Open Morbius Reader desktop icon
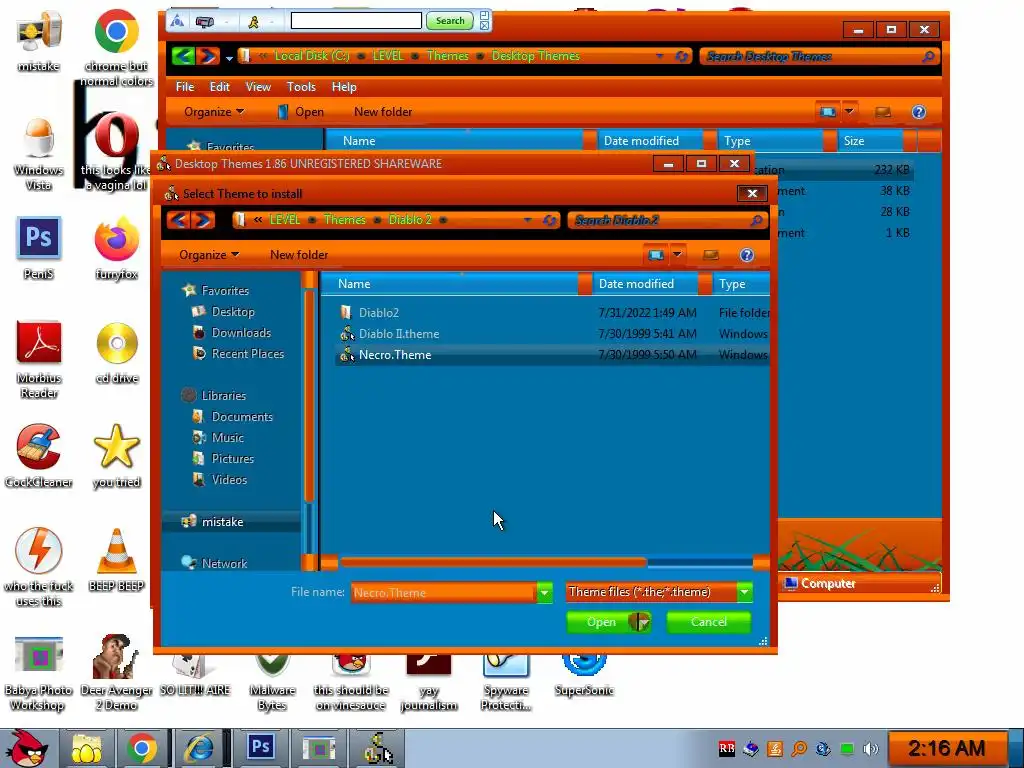The image size is (1024, 768). (39, 359)
